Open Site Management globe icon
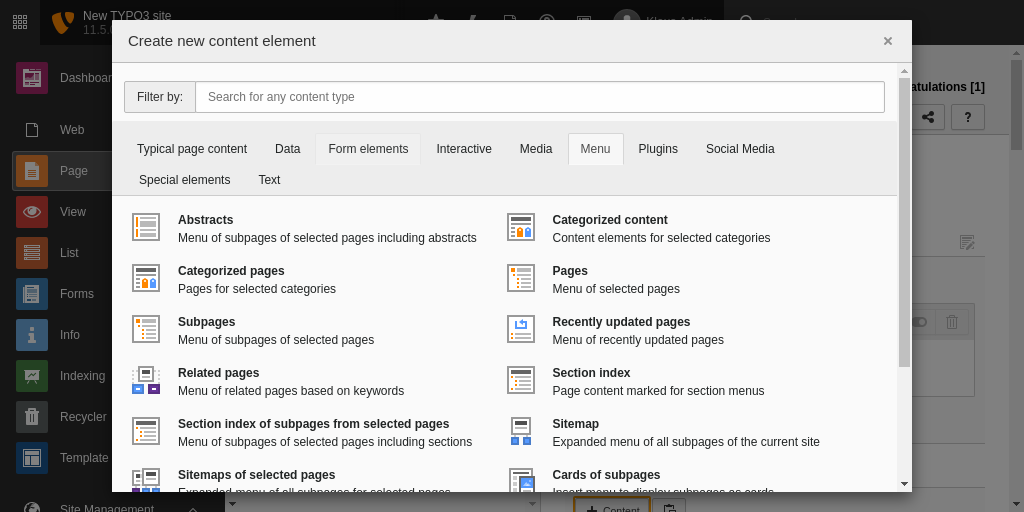The width and height of the screenshot is (1024, 512). [x=32, y=507]
